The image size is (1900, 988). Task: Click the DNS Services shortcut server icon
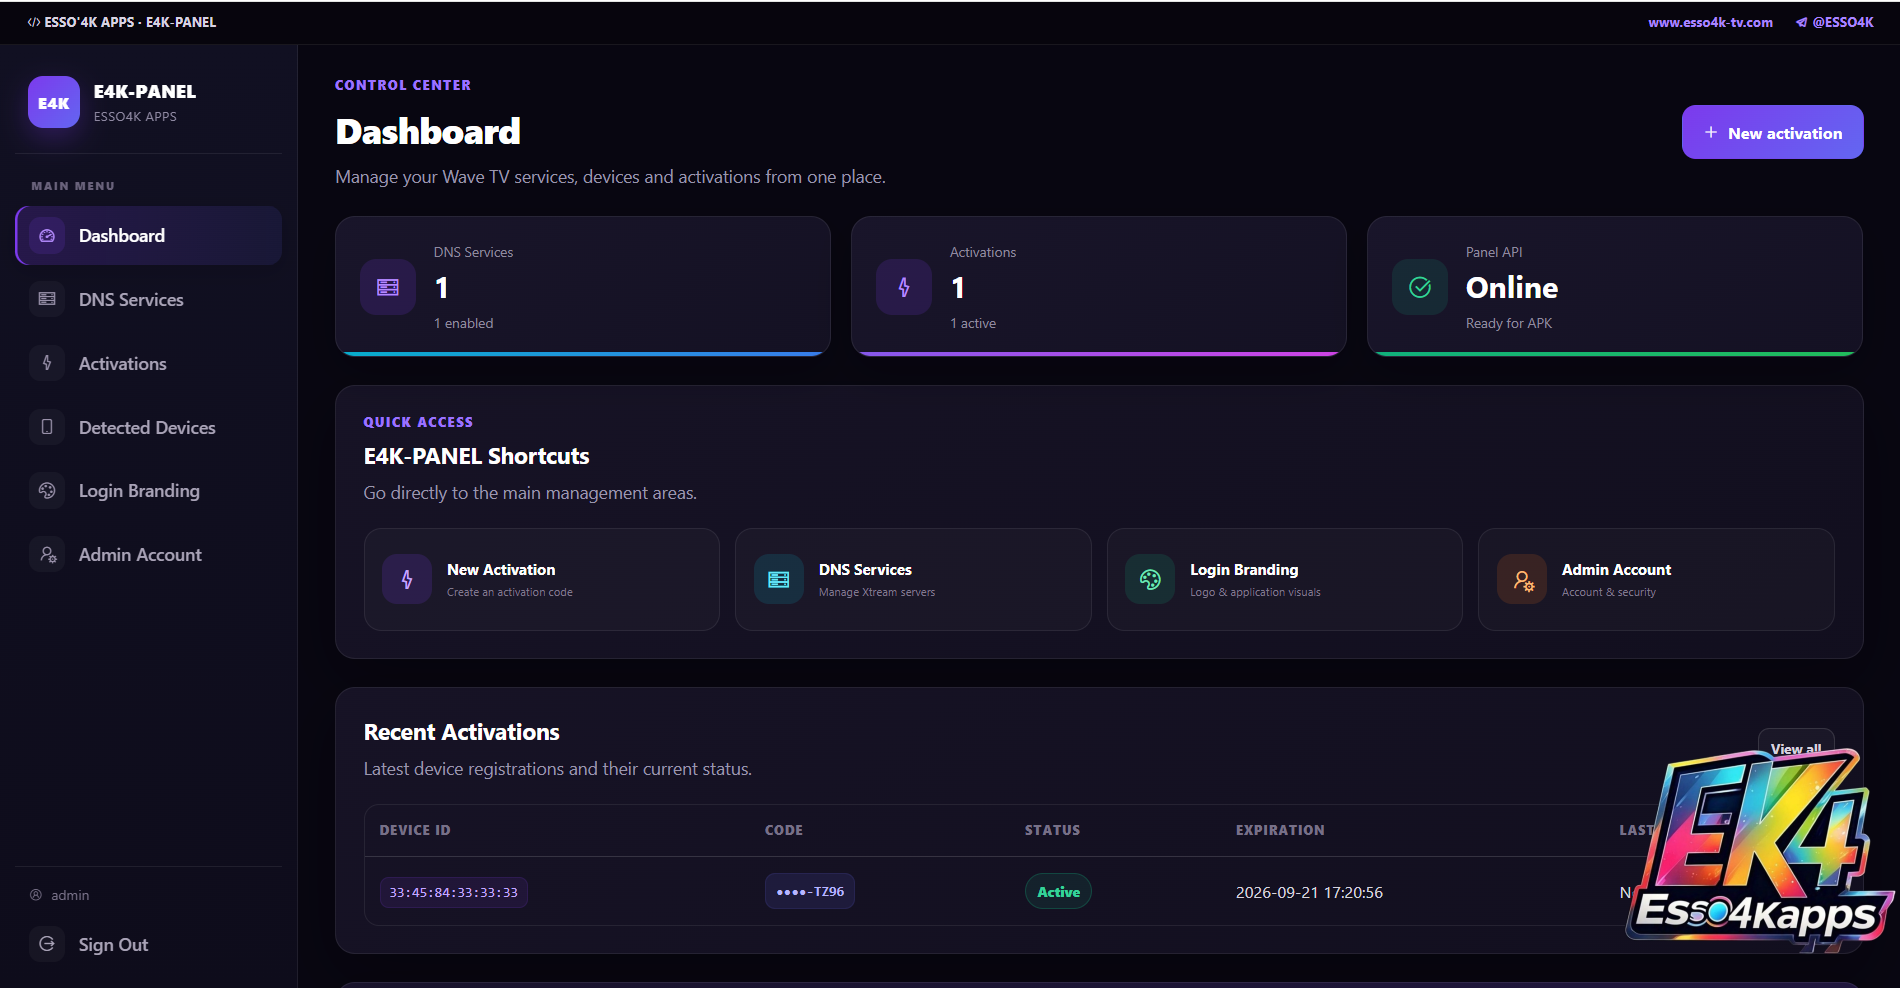point(779,579)
